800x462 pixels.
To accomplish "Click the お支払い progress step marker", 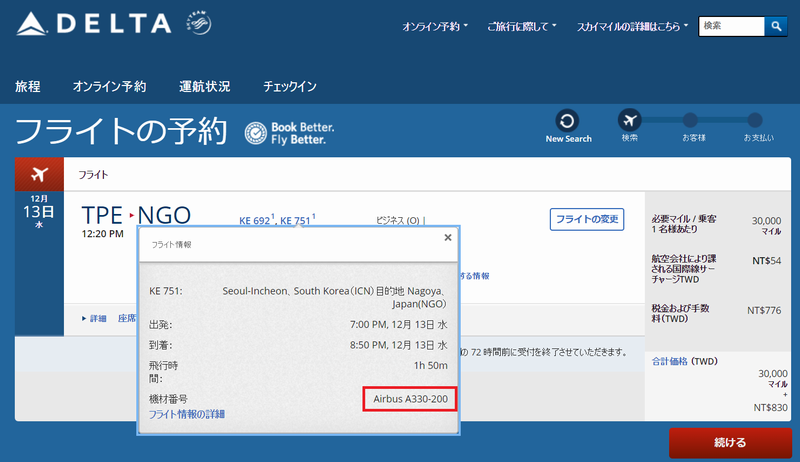I will click(x=755, y=120).
